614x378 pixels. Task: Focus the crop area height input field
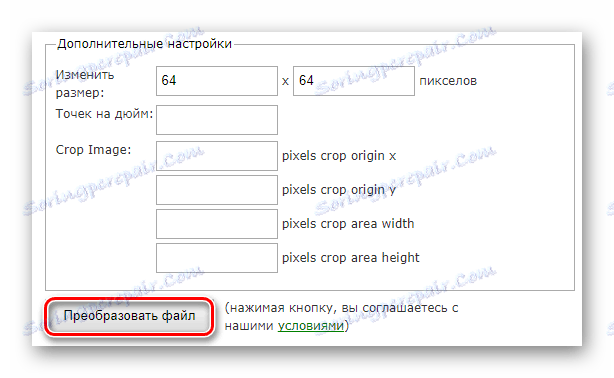(217, 258)
